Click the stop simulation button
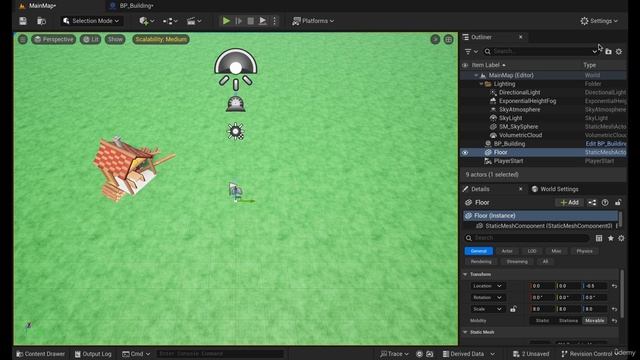Image resolution: width=640 pixels, height=360 pixels. tap(250, 21)
